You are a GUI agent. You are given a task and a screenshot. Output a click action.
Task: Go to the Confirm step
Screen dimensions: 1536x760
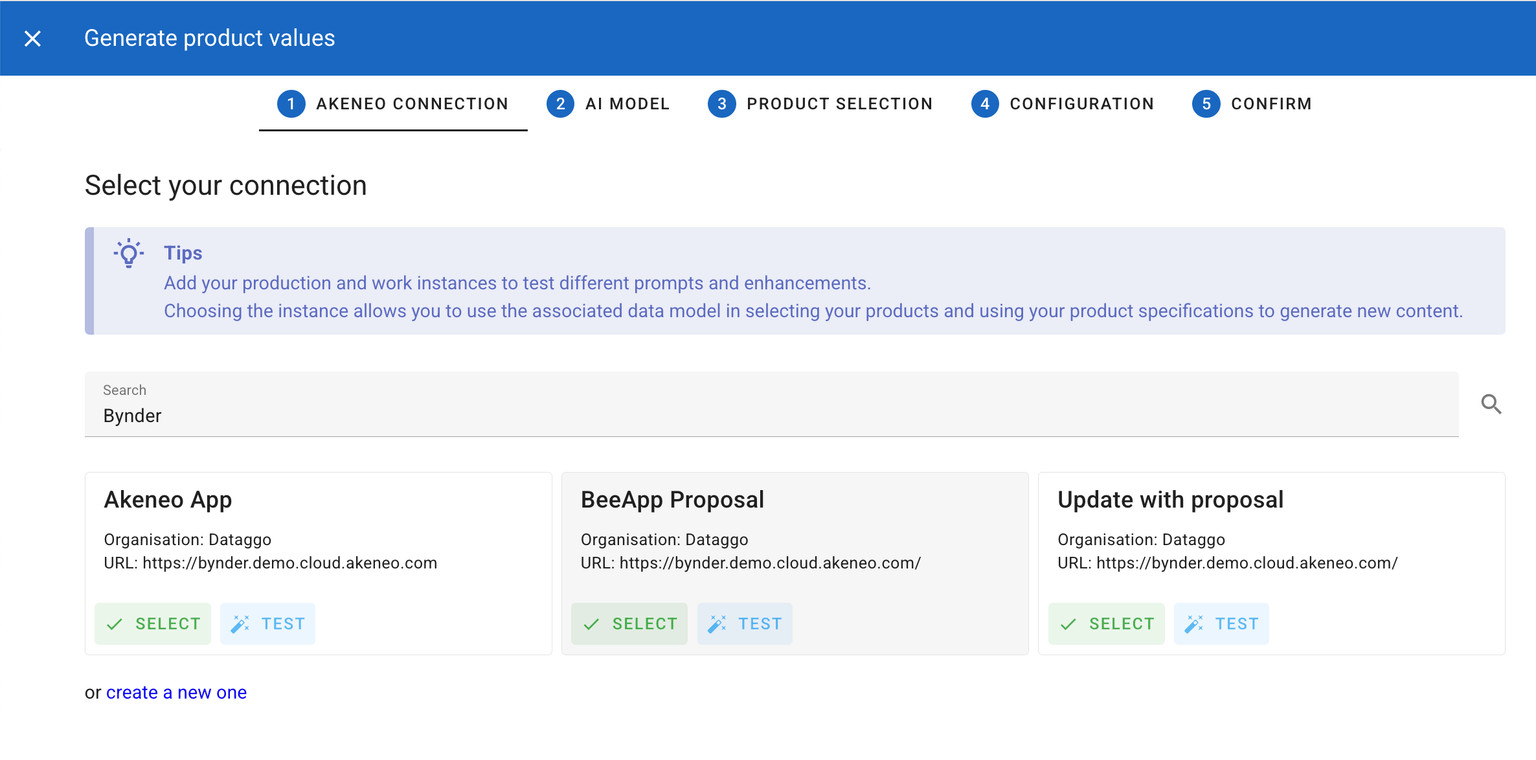1252,104
